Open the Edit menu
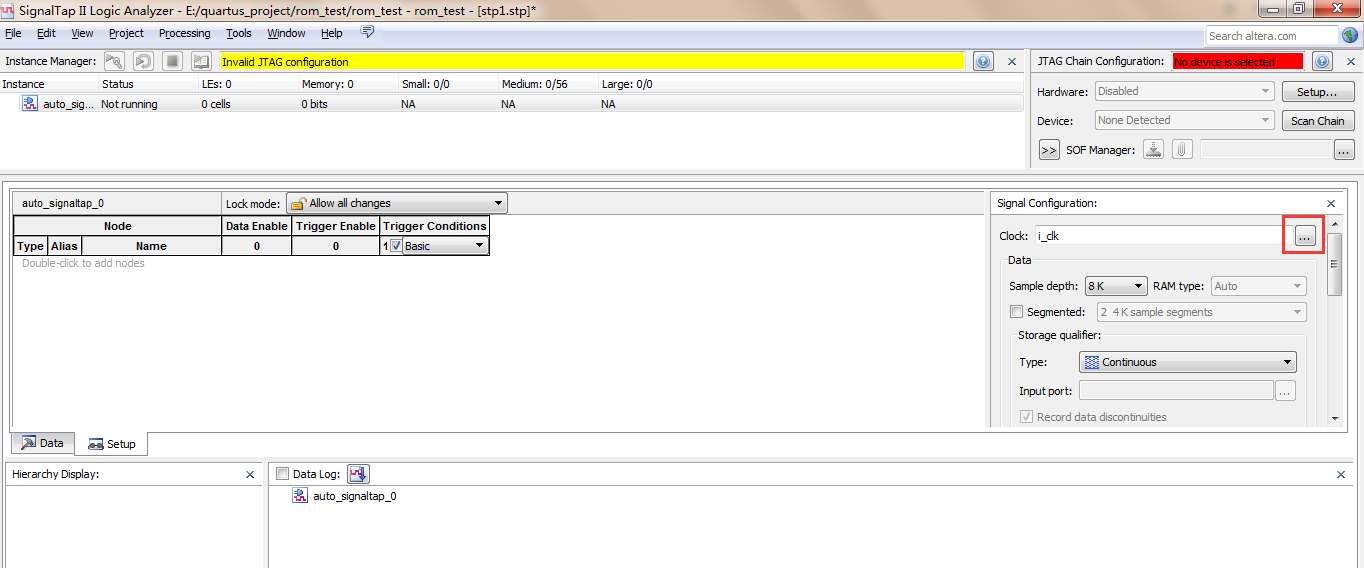 coord(46,33)
